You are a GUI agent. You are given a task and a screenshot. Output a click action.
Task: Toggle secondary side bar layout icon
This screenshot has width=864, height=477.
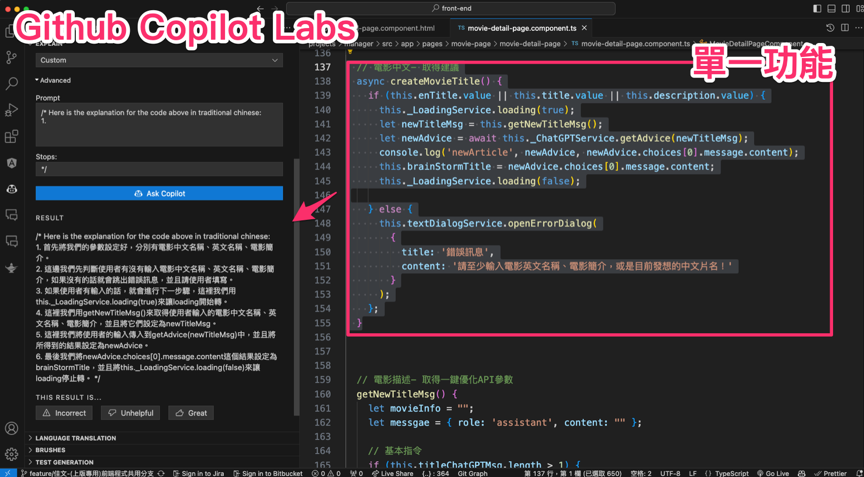click(845, 8)
